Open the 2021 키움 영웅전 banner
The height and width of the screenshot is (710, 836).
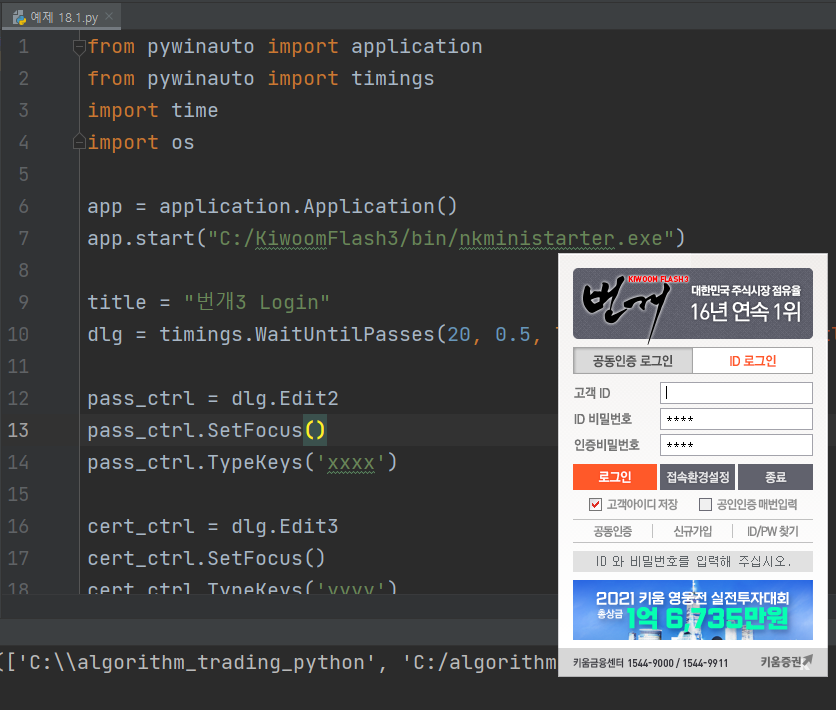pos(693,610)
